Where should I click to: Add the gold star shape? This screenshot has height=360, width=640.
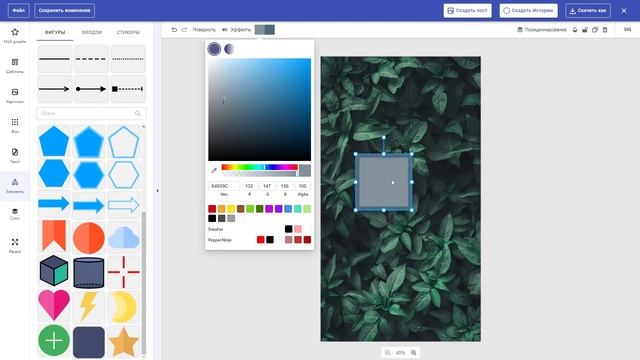pos(124,341)
